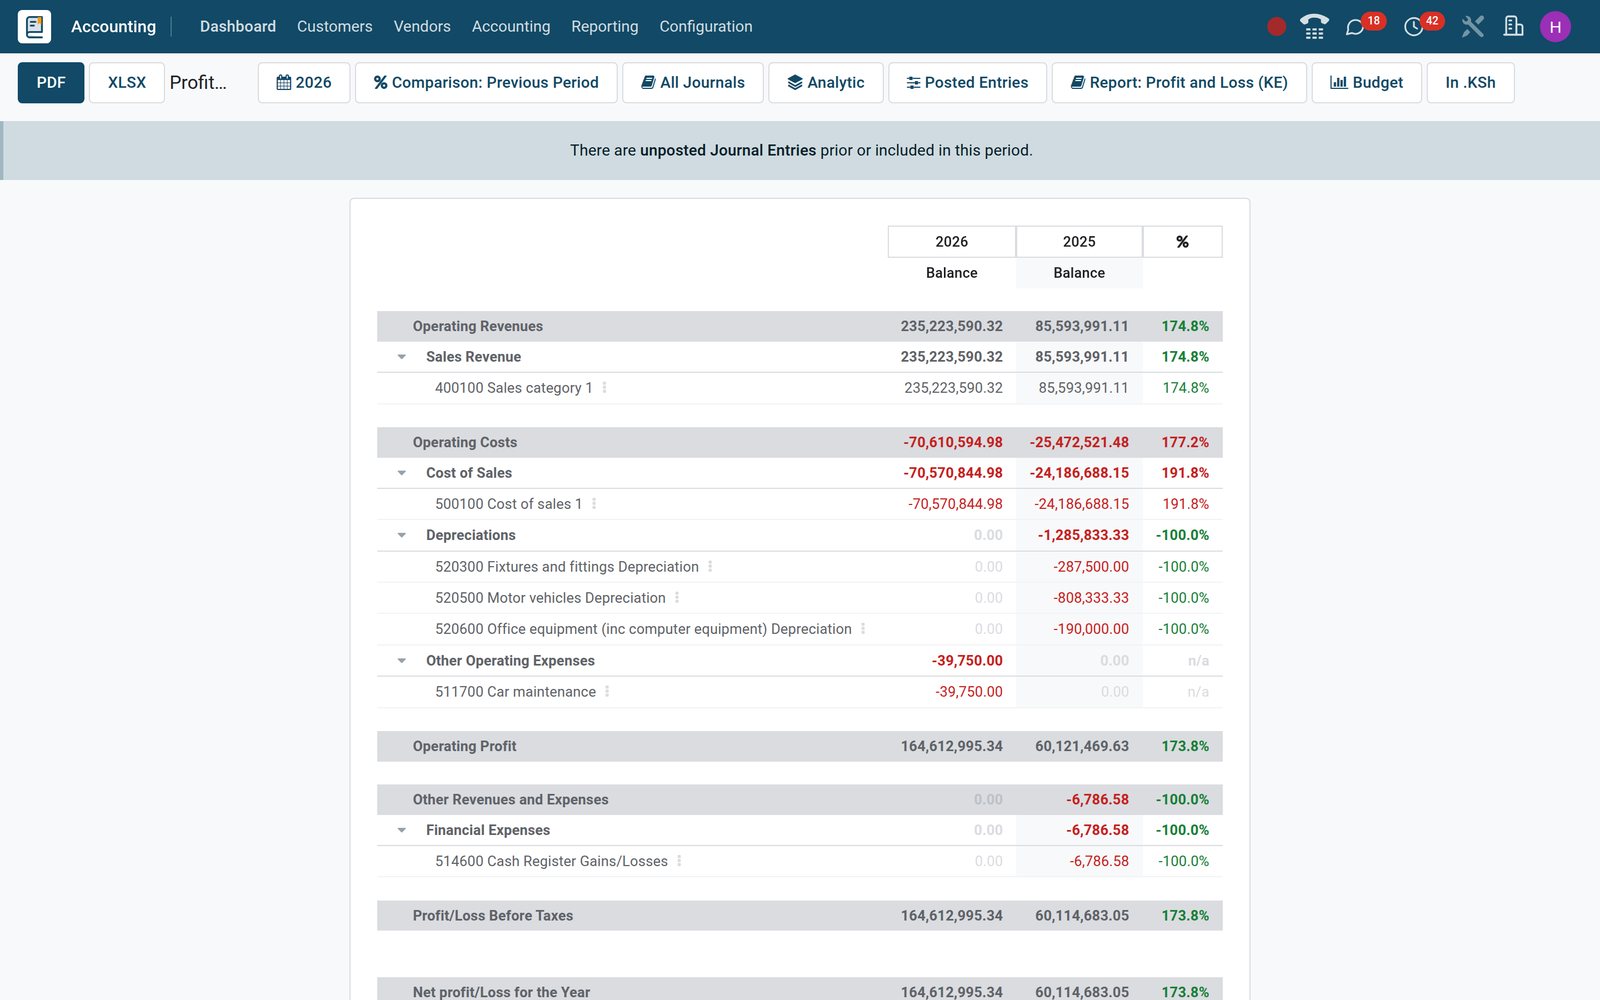Viewport: 1600px width, 1000px height.
Task: Open the 2026 date period dropdown
Action: tap(304, 83)
